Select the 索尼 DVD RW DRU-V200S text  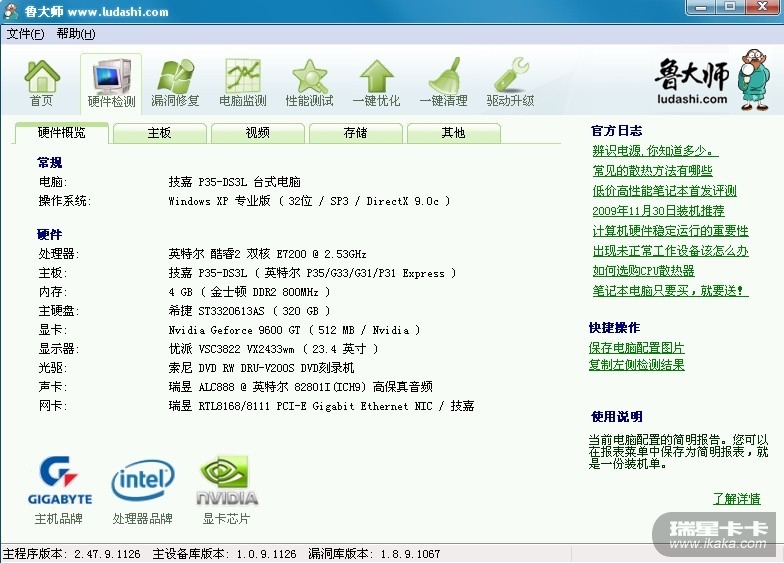(x=261, y=368)
